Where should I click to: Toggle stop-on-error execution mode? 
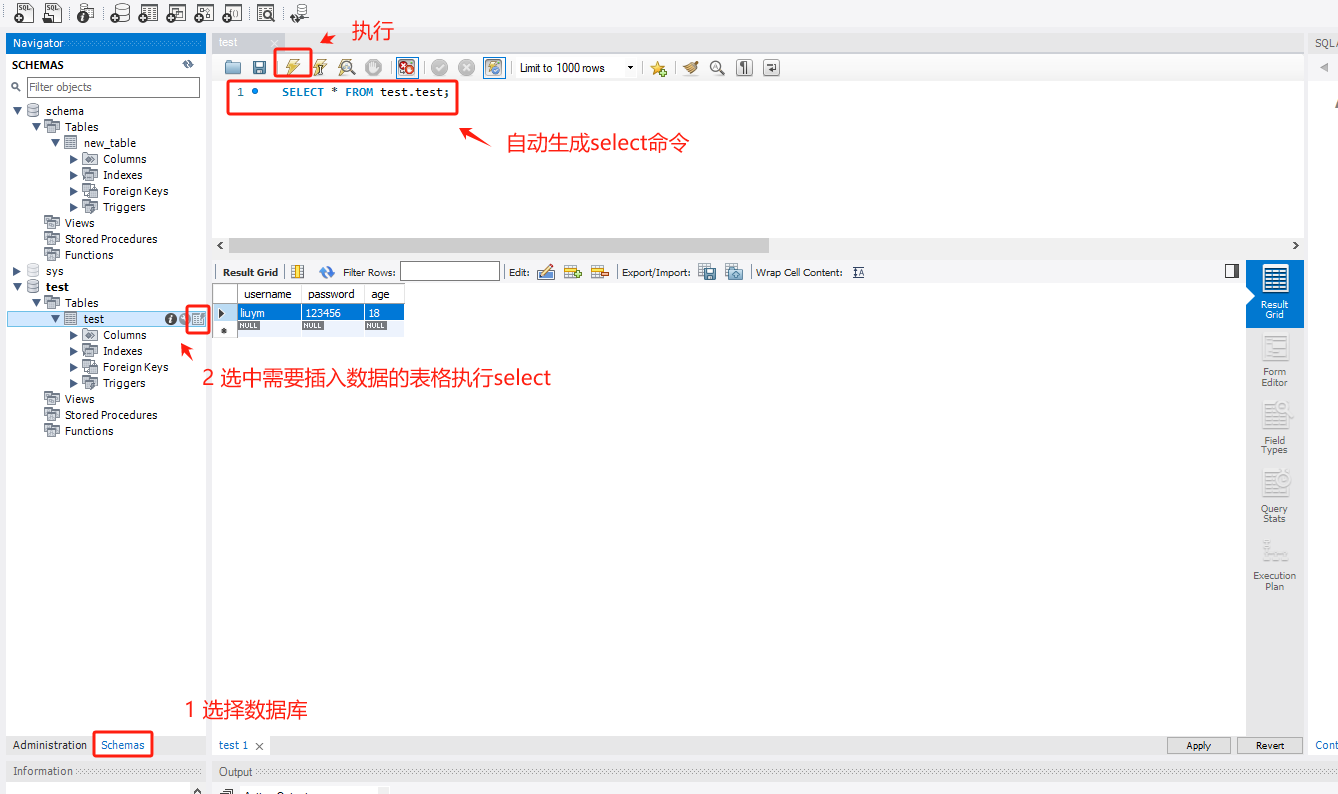[407, 67]
